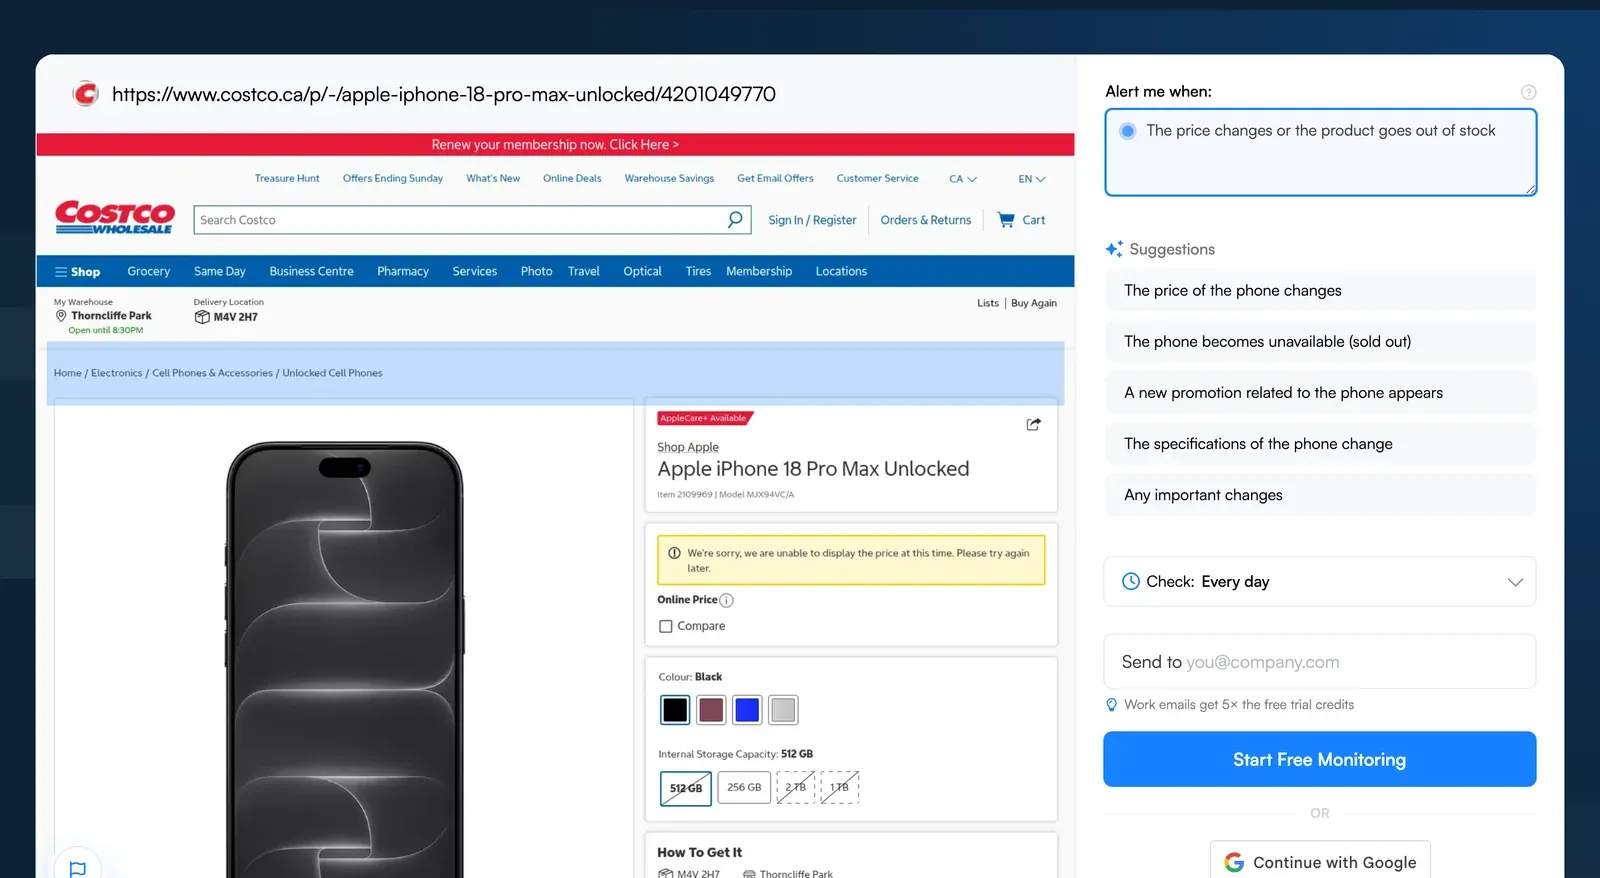The image size is (1600, 878).
Task: Click the Shop Apple brand link
Action: 688,447
